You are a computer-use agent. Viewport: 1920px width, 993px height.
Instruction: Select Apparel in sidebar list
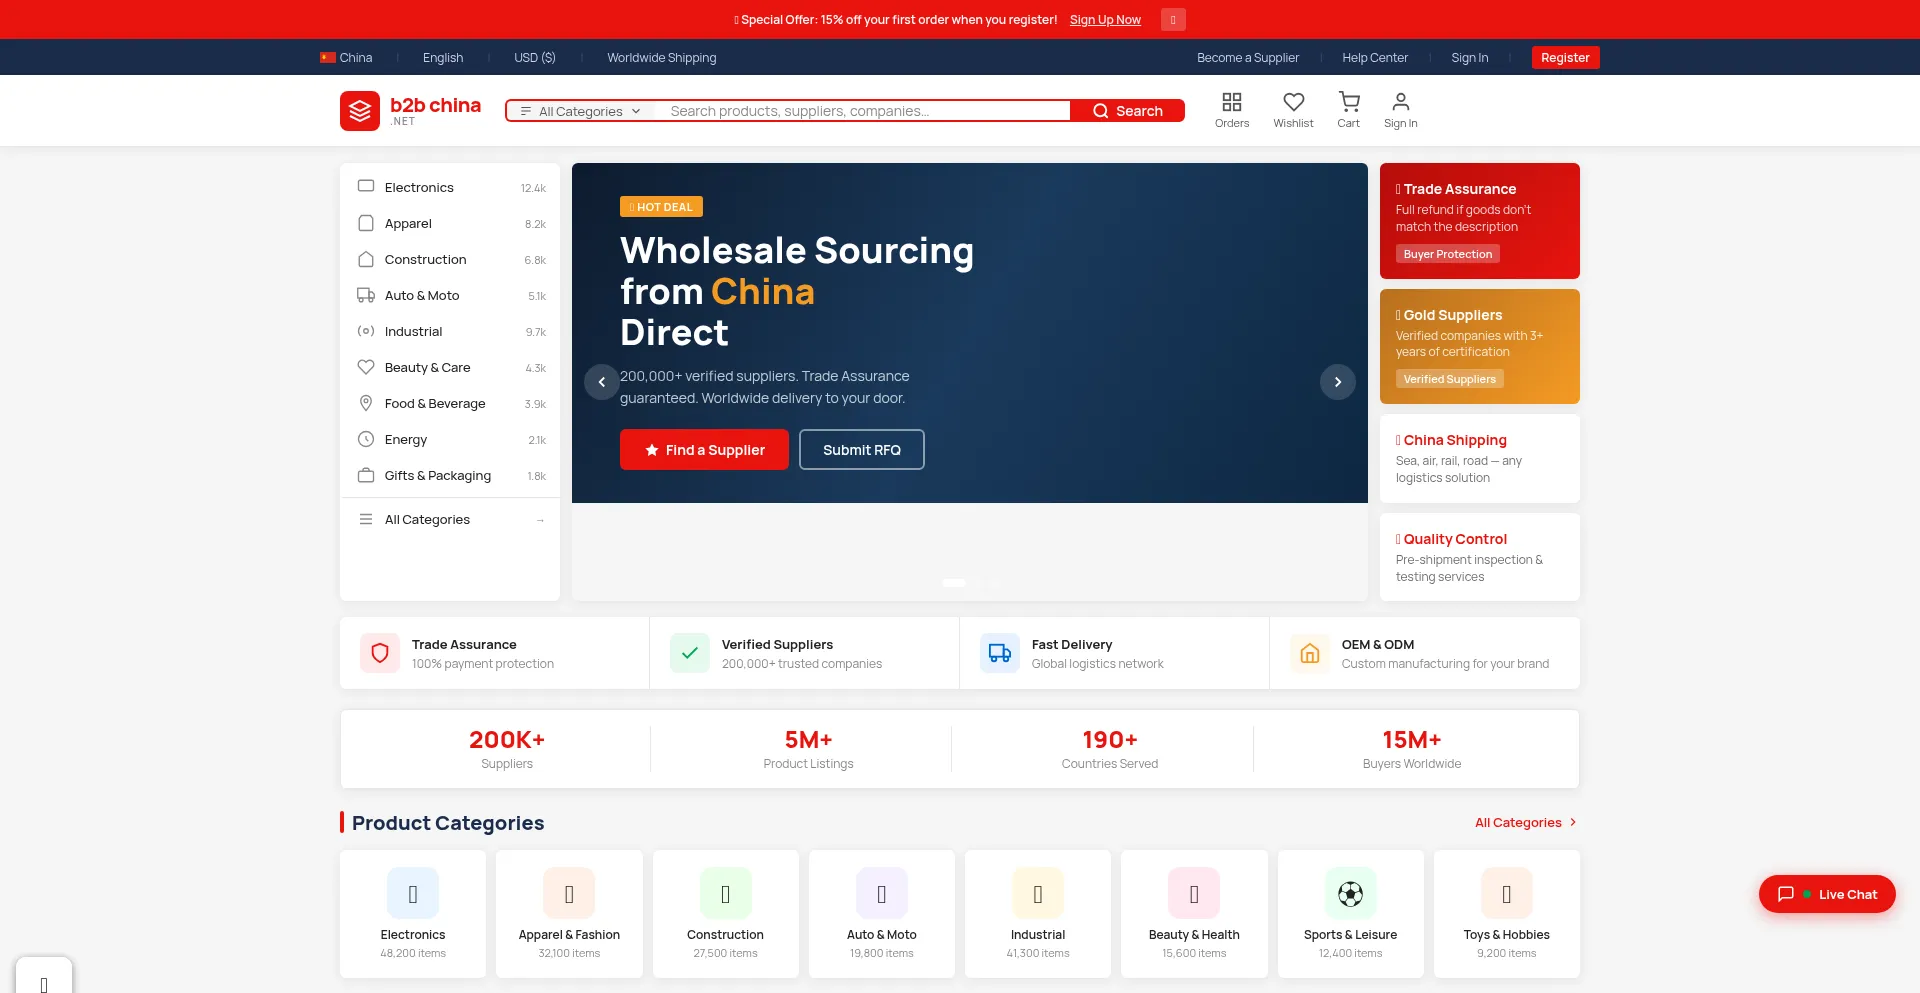click(450, 223)
